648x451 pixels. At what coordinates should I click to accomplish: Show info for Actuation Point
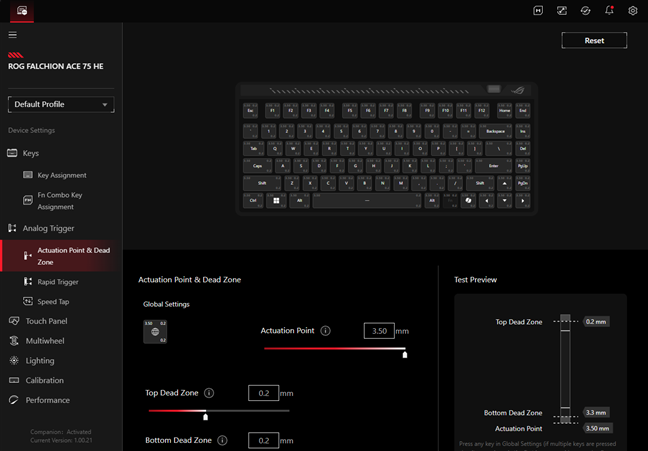pyautogui.click(x=326, y=331)
